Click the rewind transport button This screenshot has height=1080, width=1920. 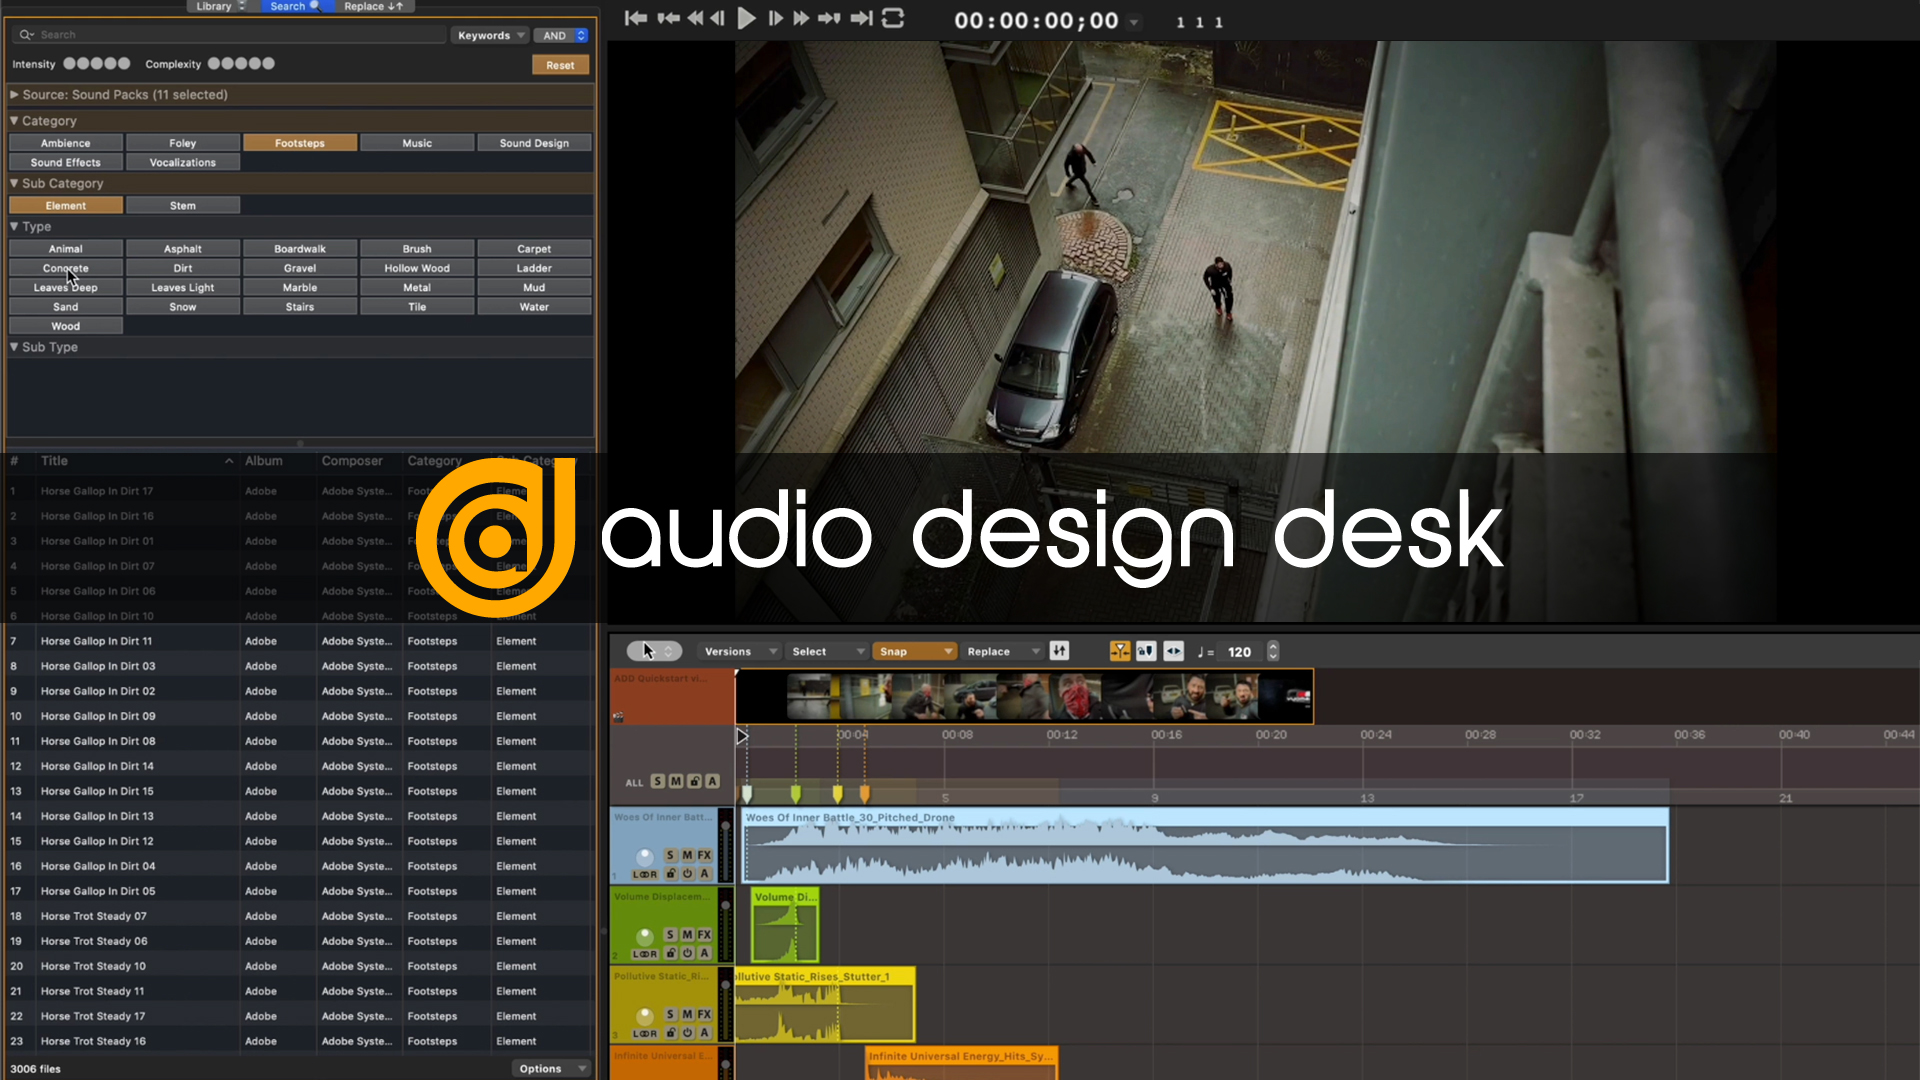coord(695,18)
